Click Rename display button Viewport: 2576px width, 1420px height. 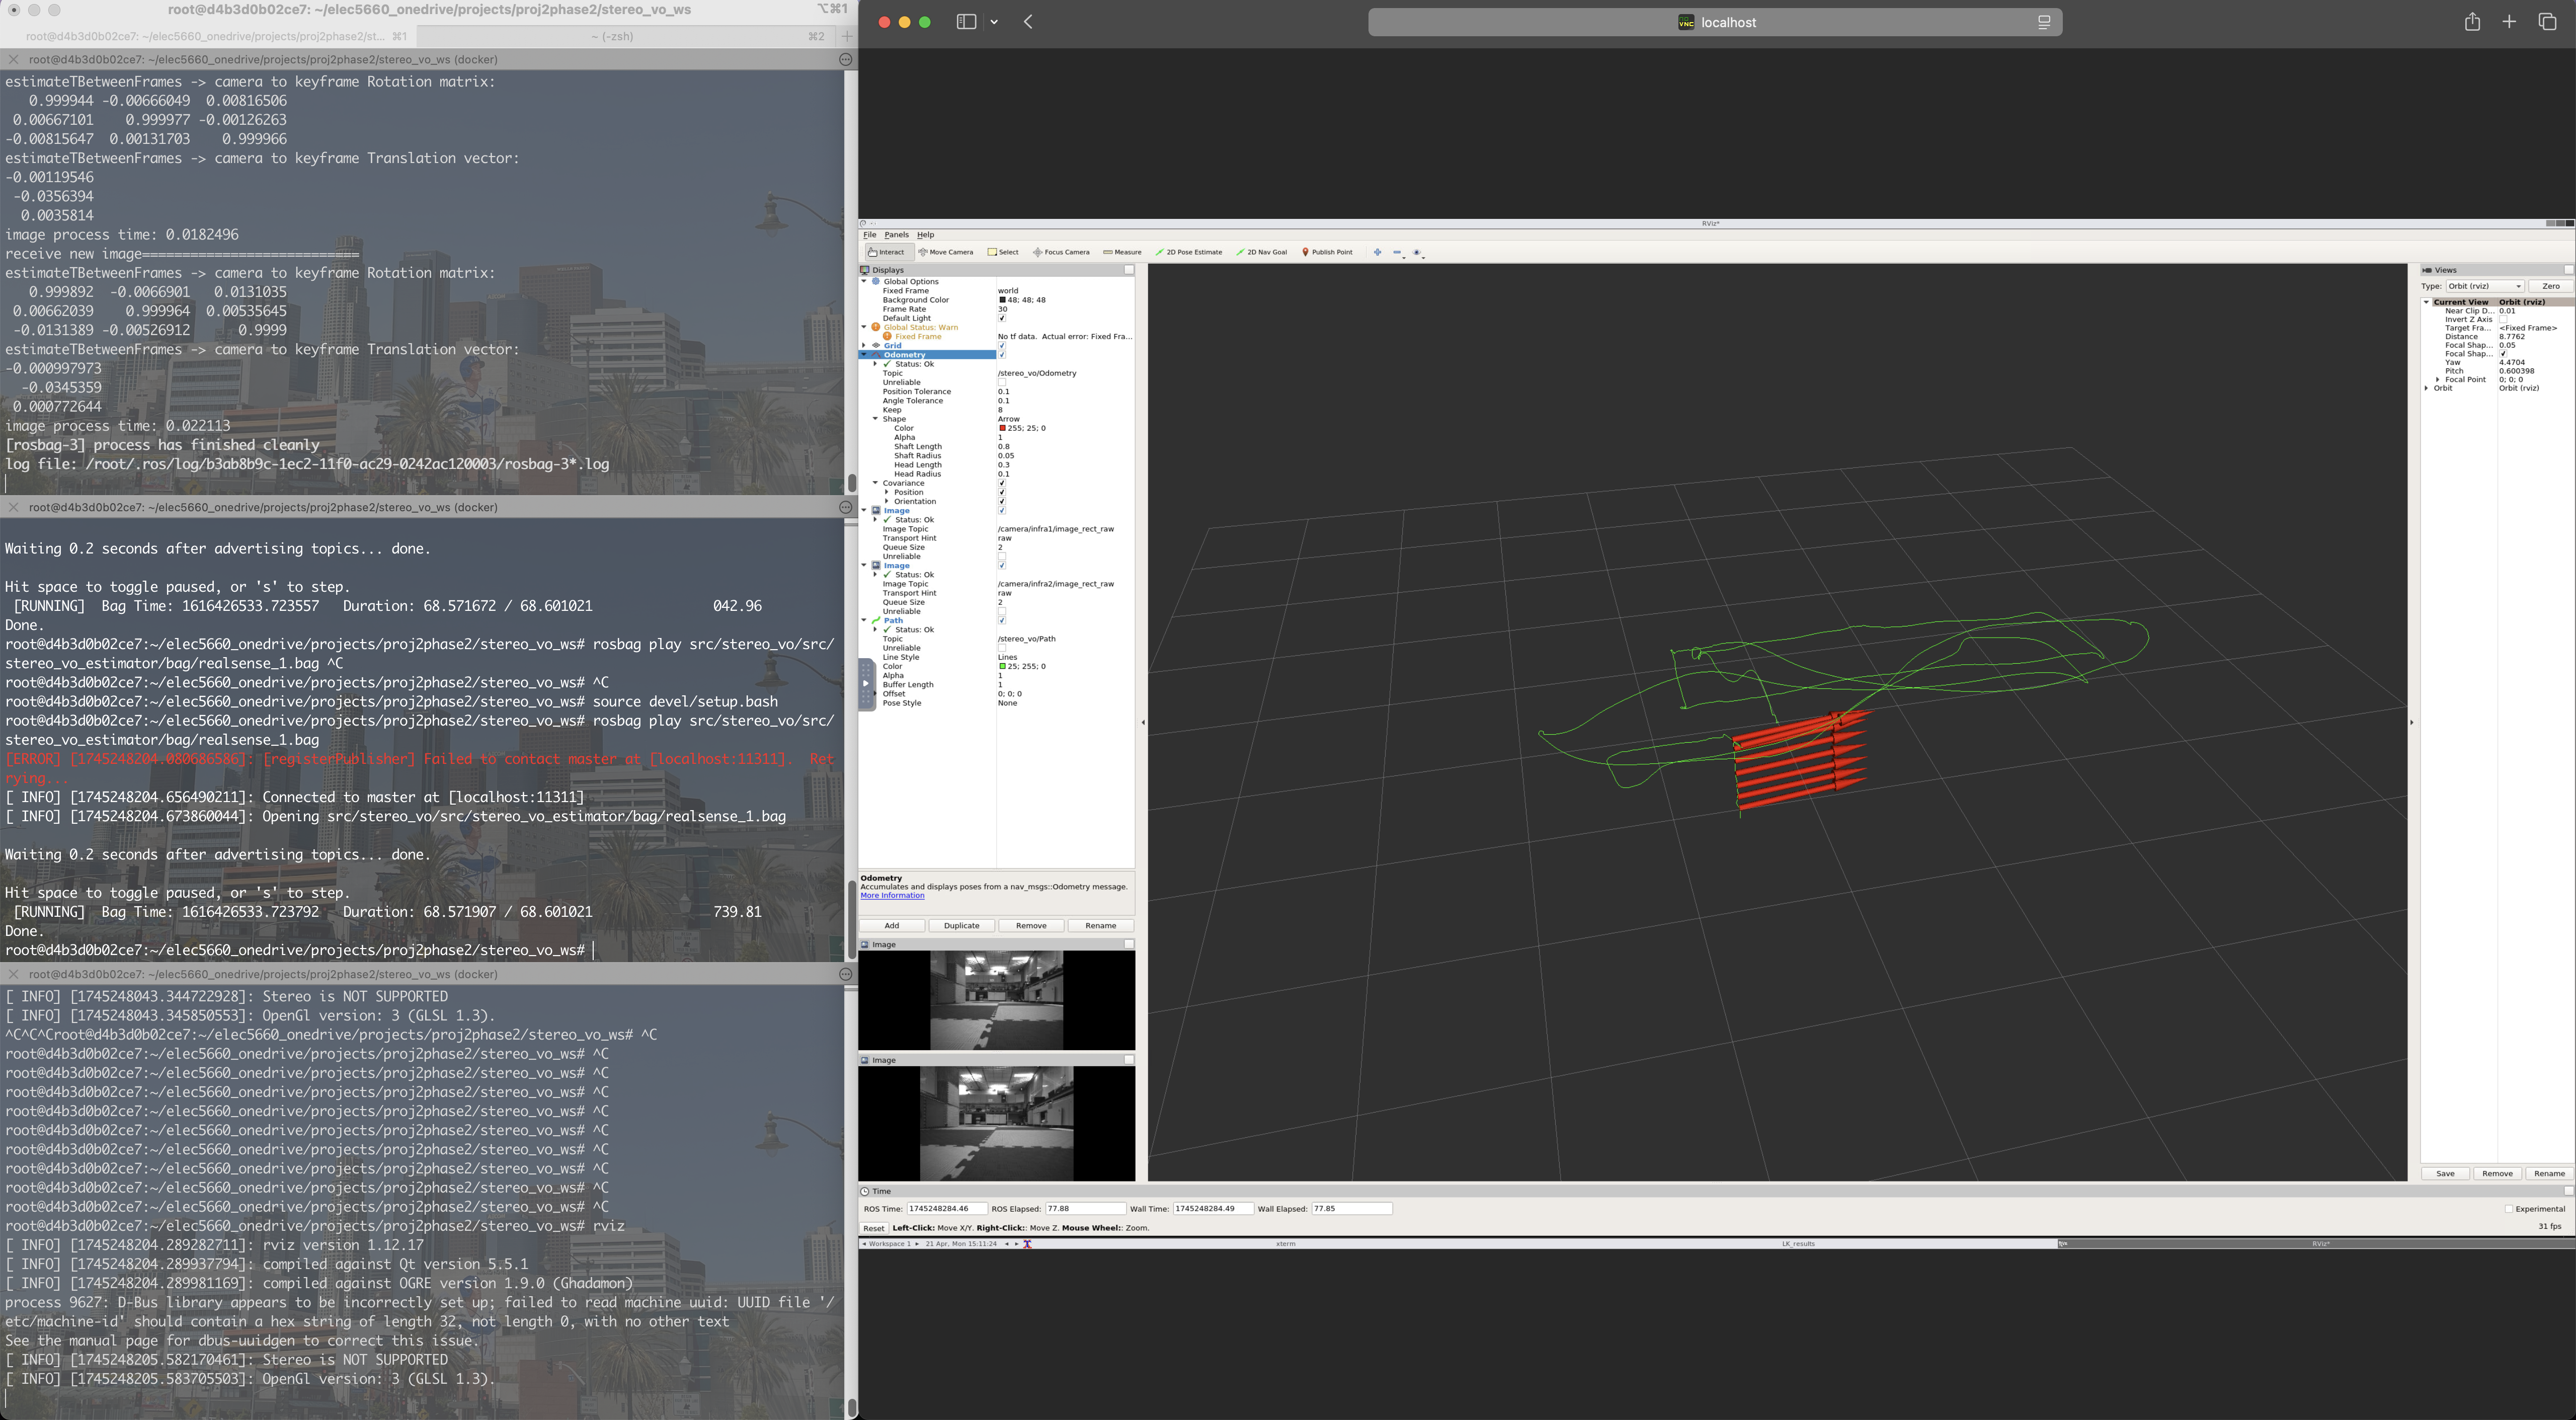(1101, 926)
